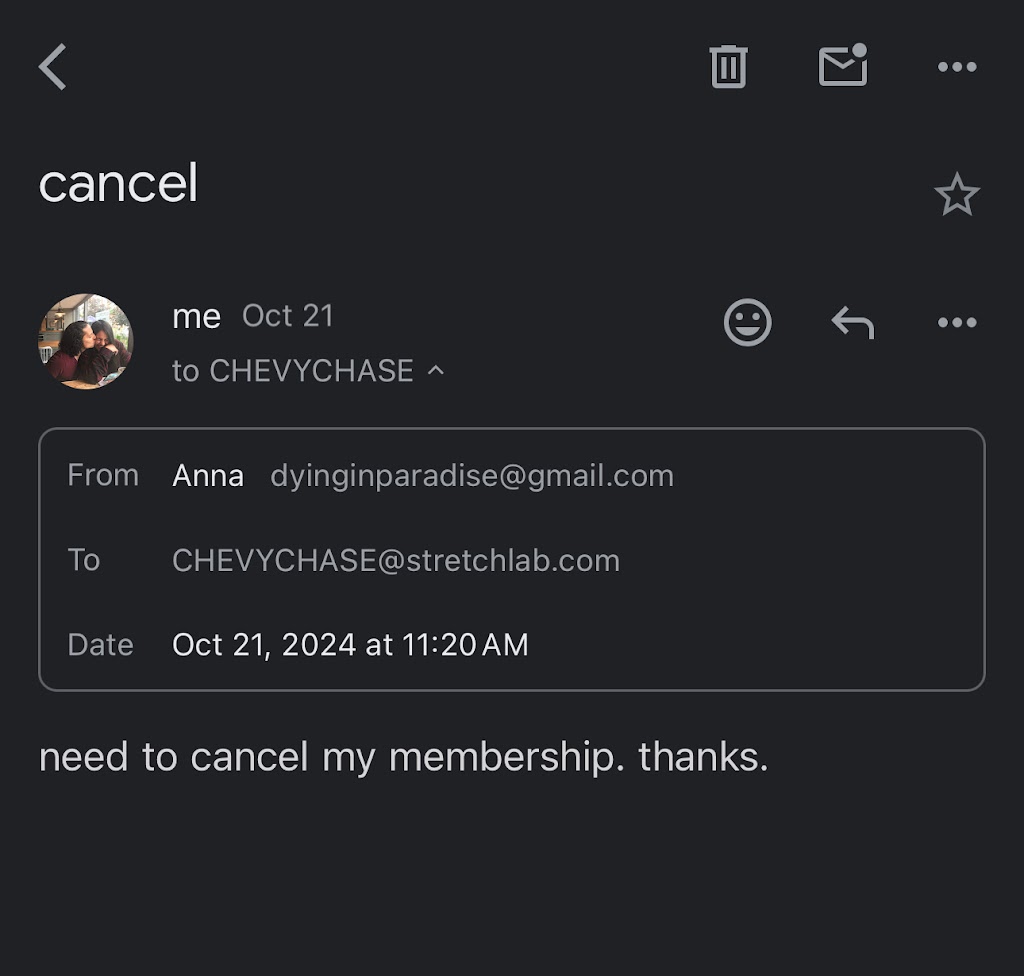Tap the "to CHEVYCHASE" recipient summary
This screenshot has width=1024, height=976.
[x=292, y=371]
